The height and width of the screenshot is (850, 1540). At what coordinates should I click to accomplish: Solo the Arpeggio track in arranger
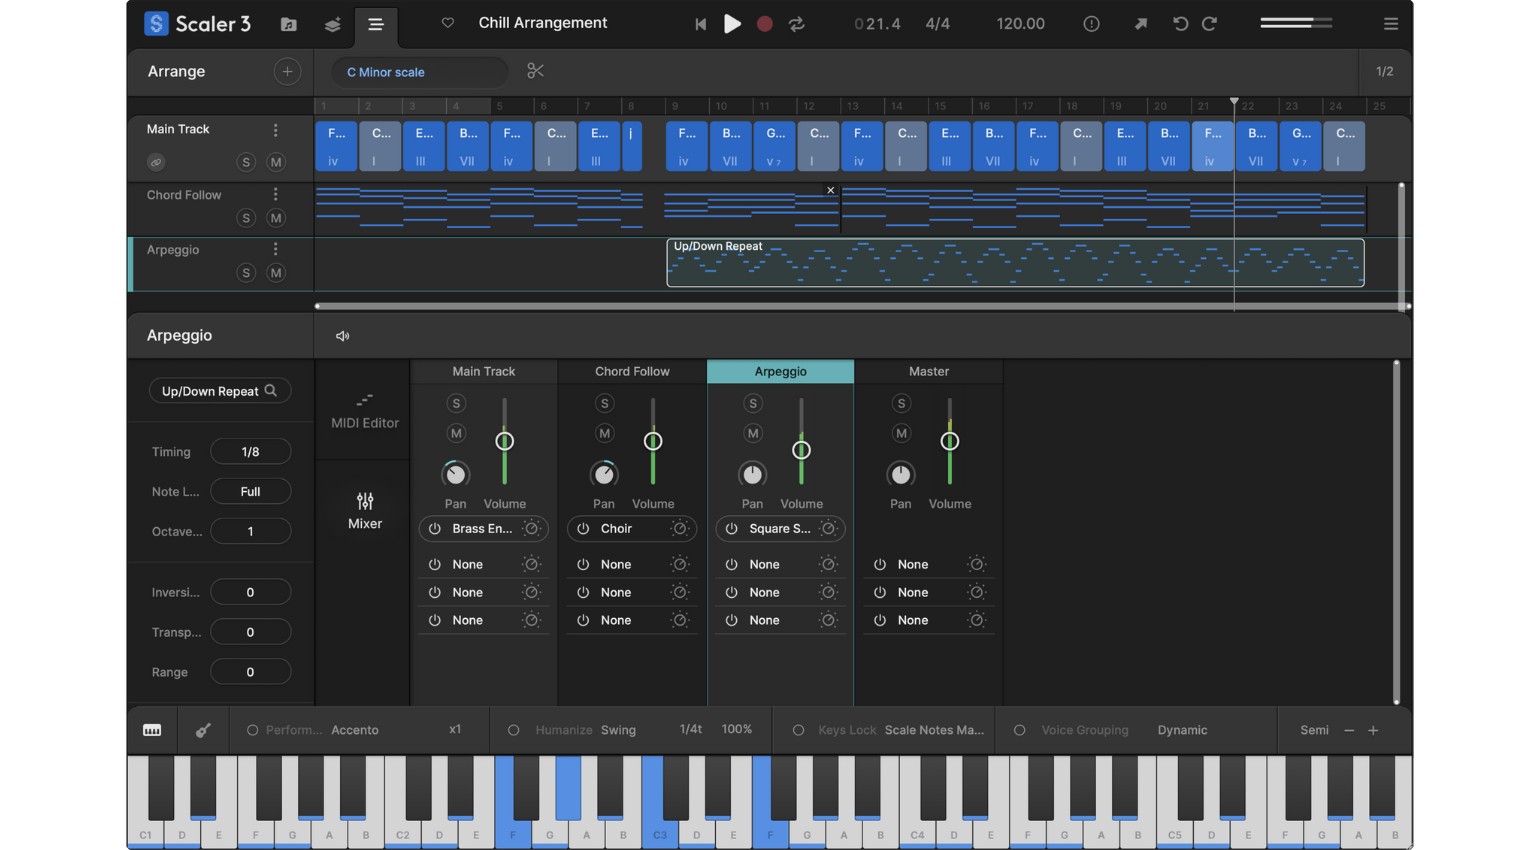click(246, 273)
